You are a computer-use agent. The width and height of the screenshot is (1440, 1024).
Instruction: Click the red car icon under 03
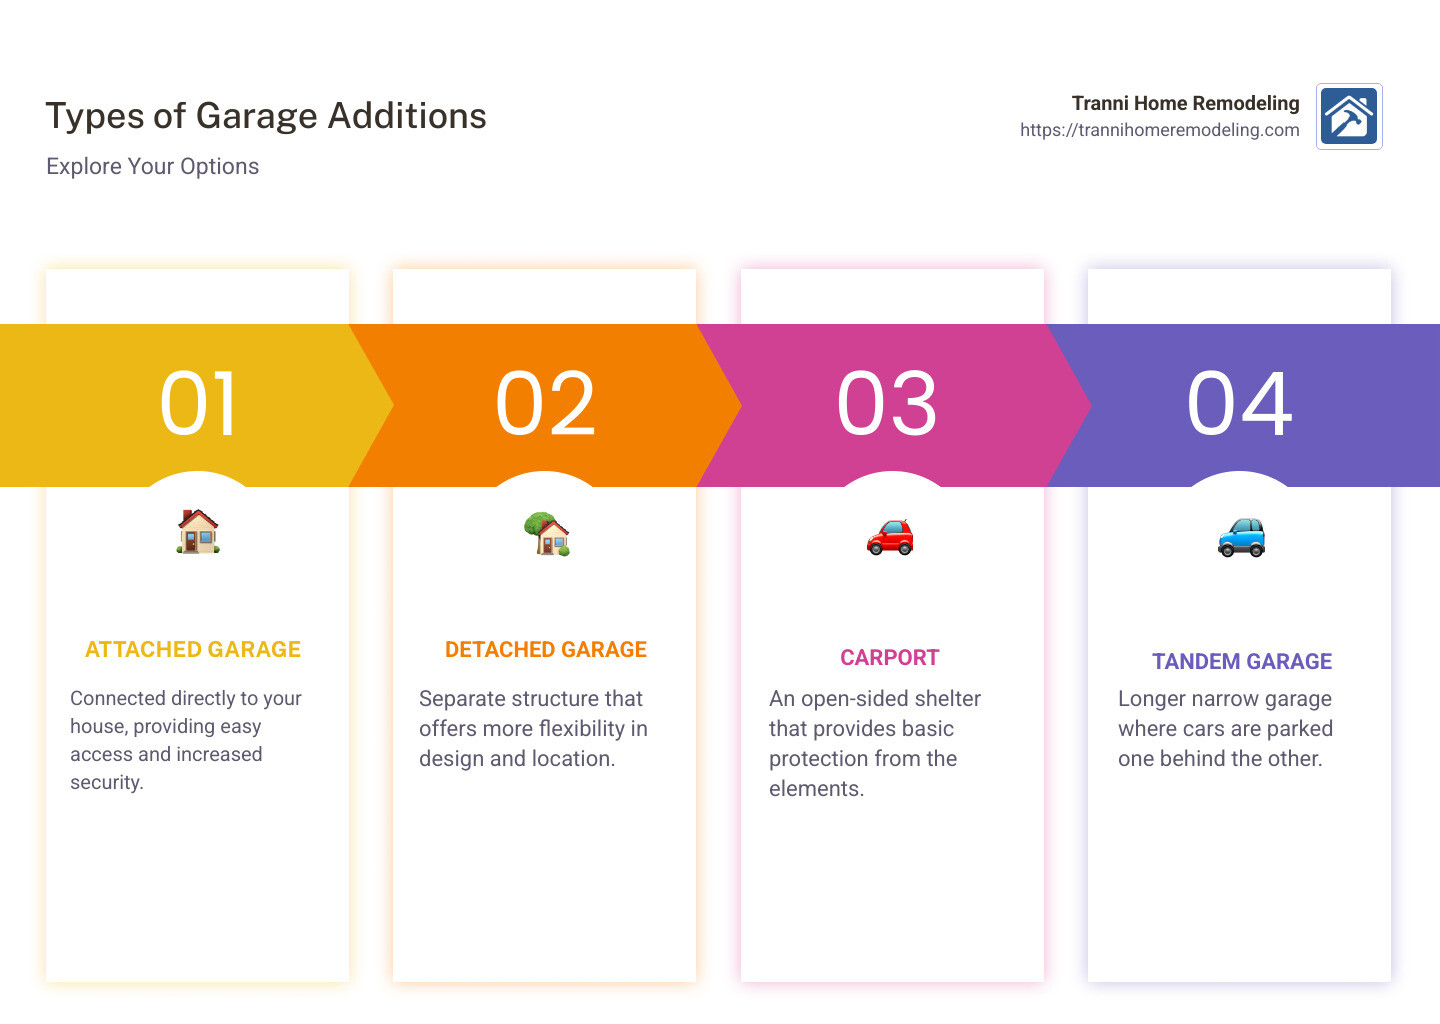[x=890, y=537]
